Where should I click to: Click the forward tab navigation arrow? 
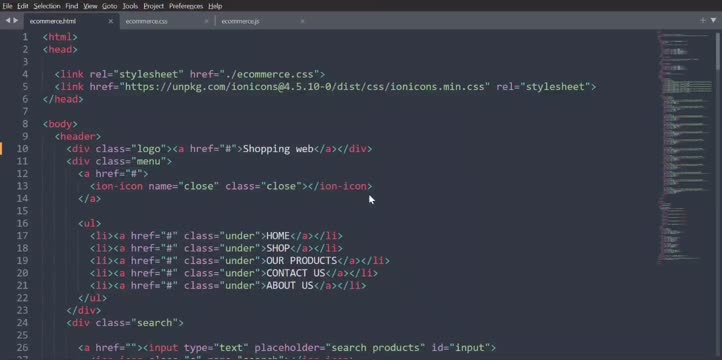click(x=16, y=20)
